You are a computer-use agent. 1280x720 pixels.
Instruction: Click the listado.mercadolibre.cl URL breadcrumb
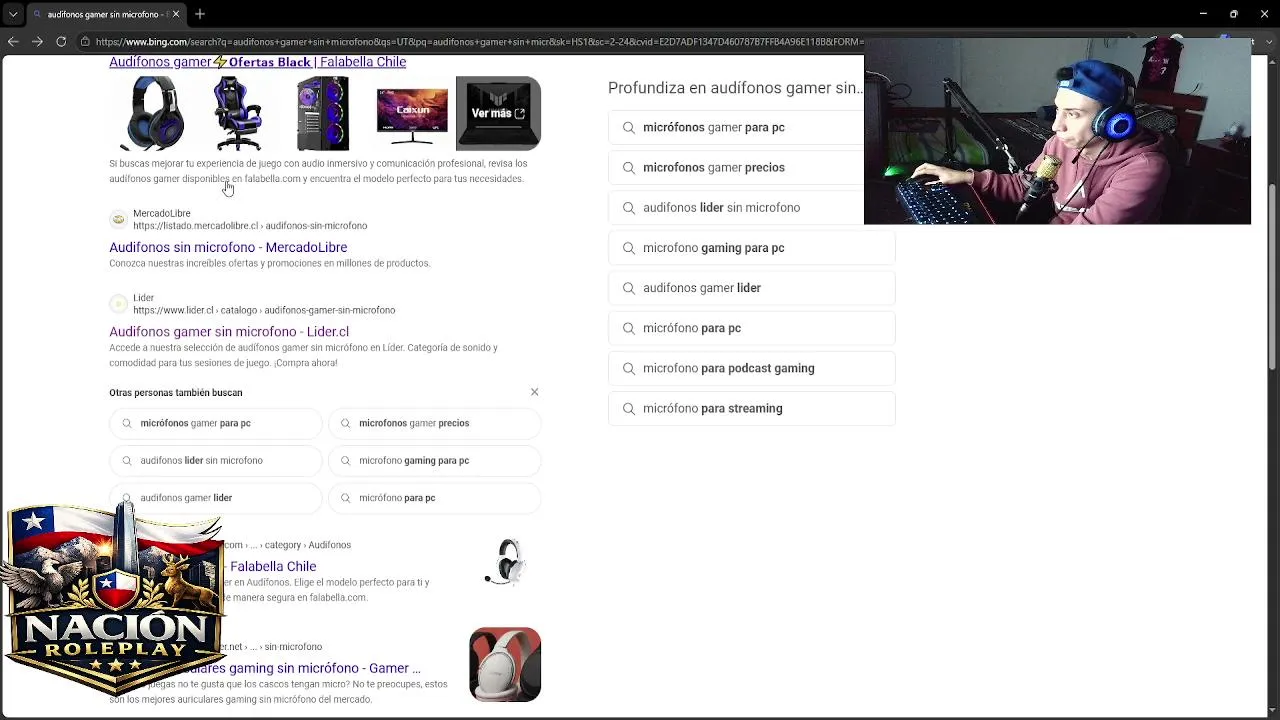coord(250,226)
